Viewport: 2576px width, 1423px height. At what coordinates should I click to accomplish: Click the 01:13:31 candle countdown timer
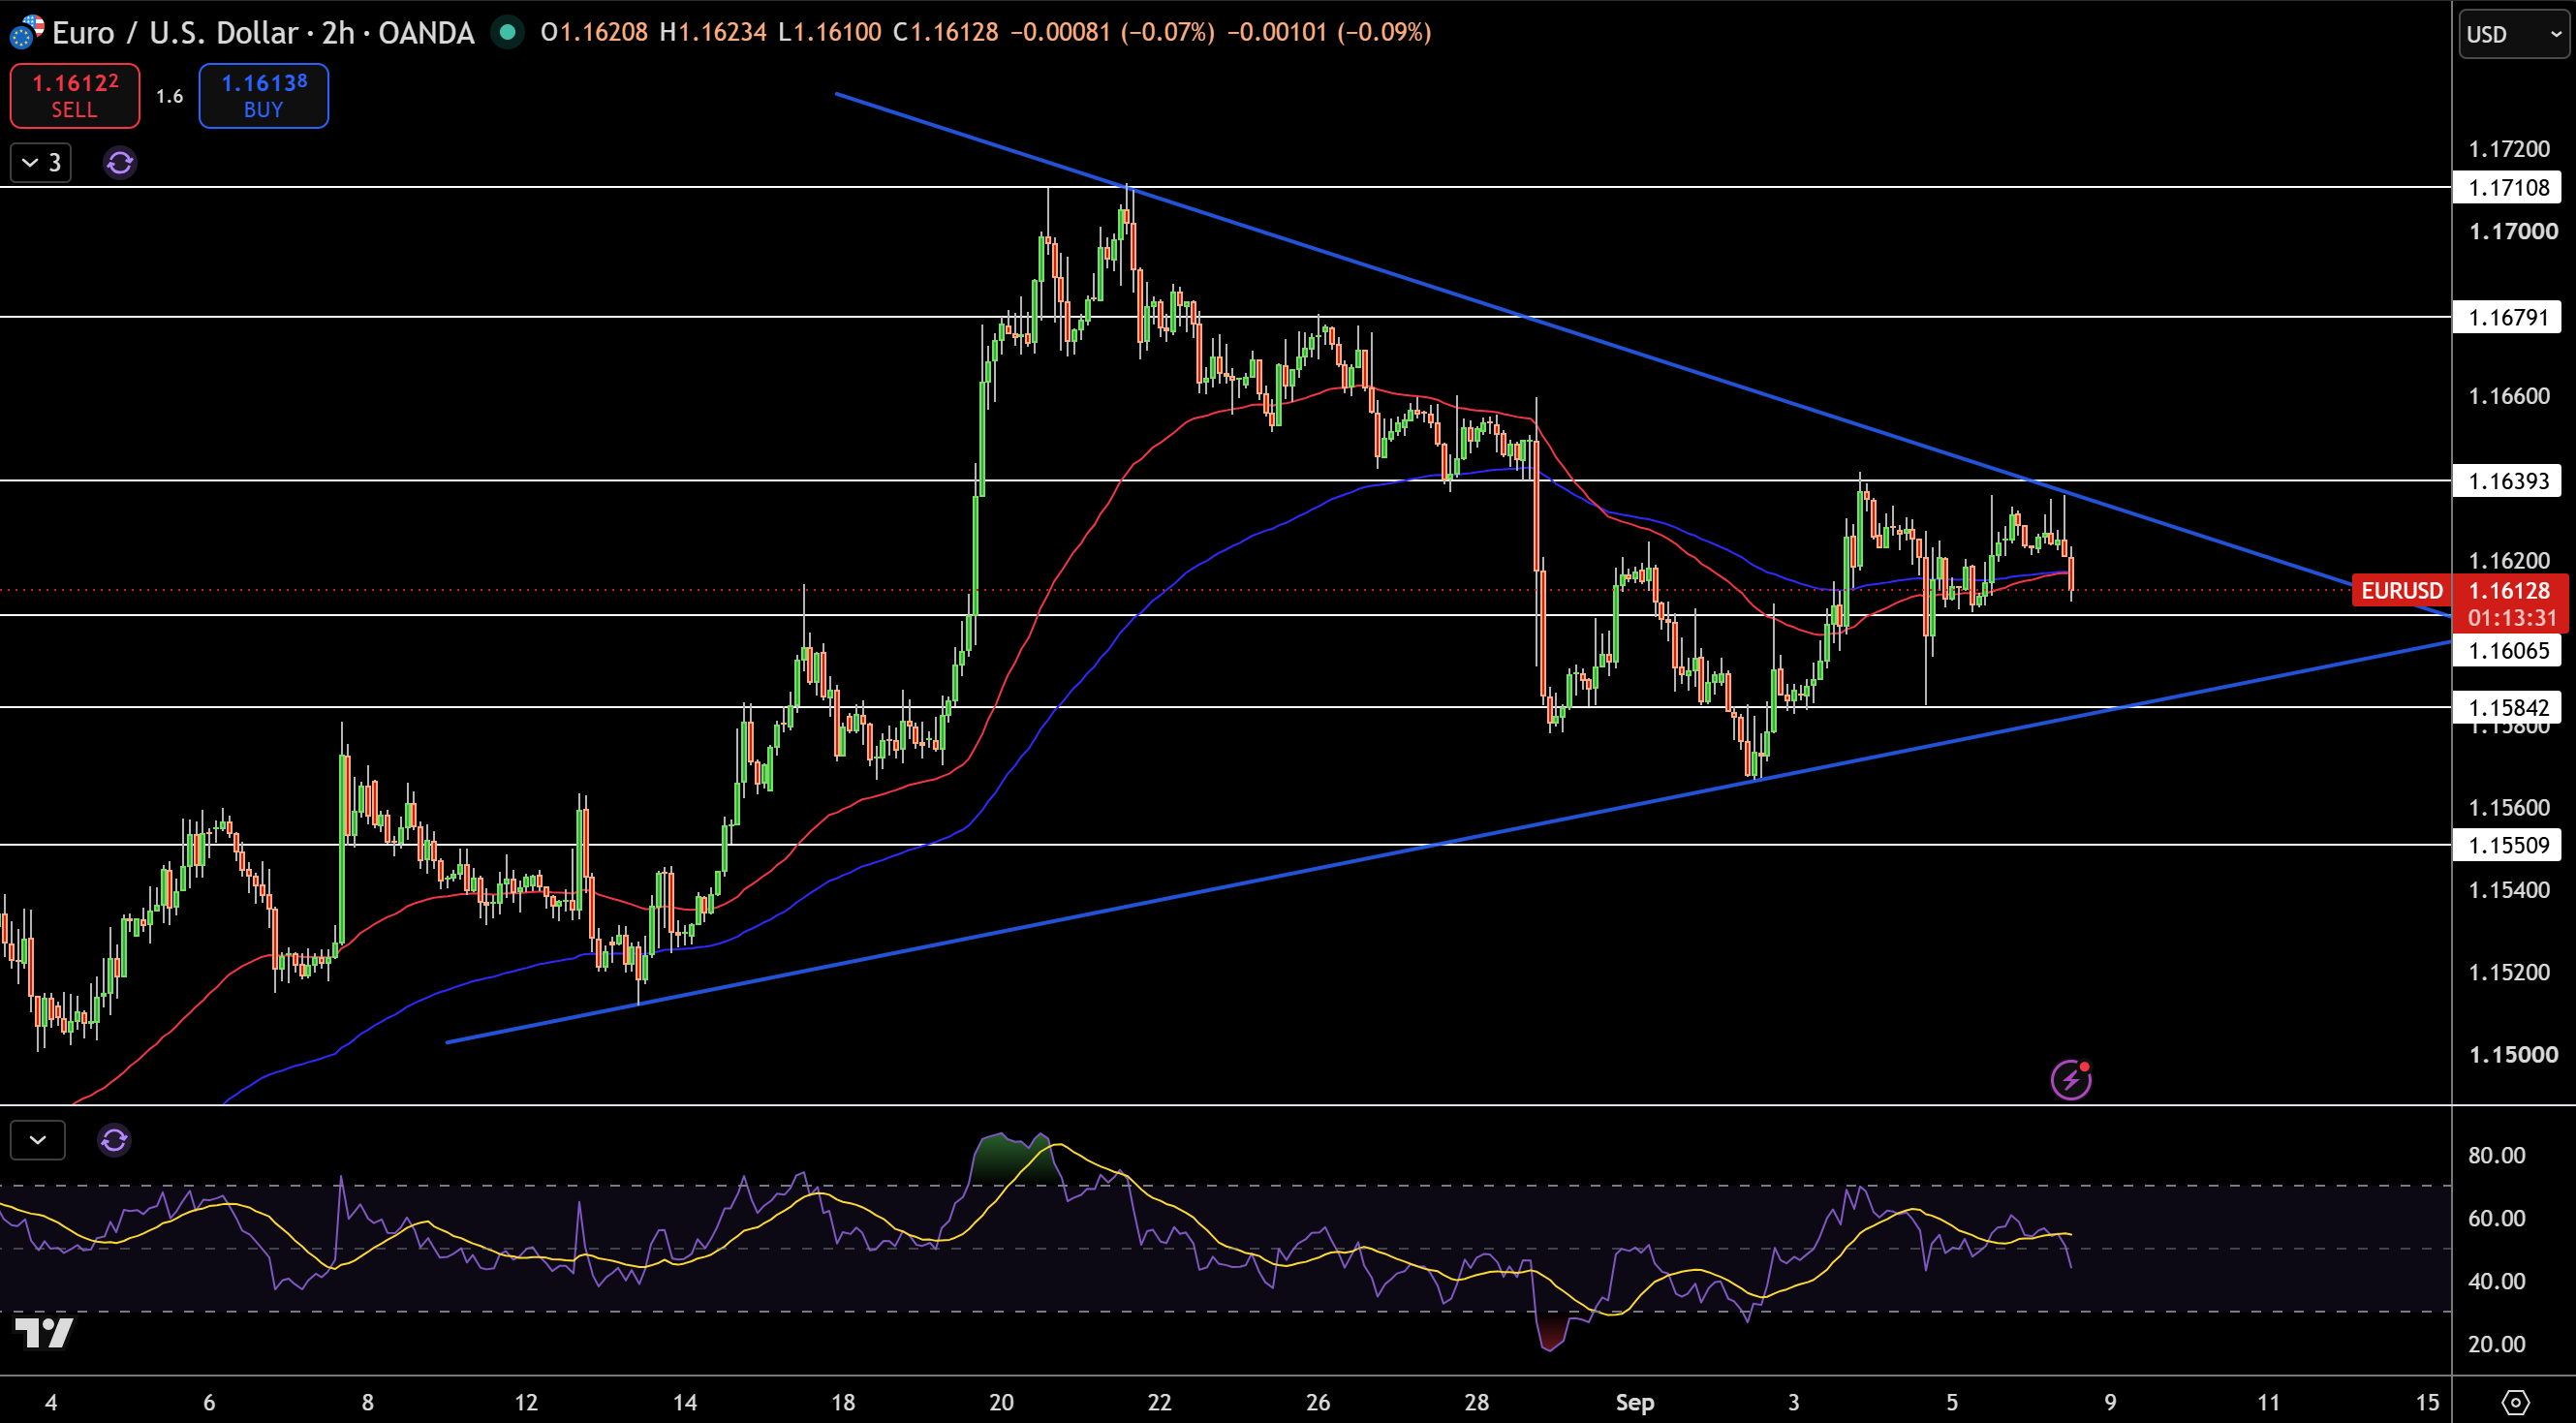pos(2511,618)
